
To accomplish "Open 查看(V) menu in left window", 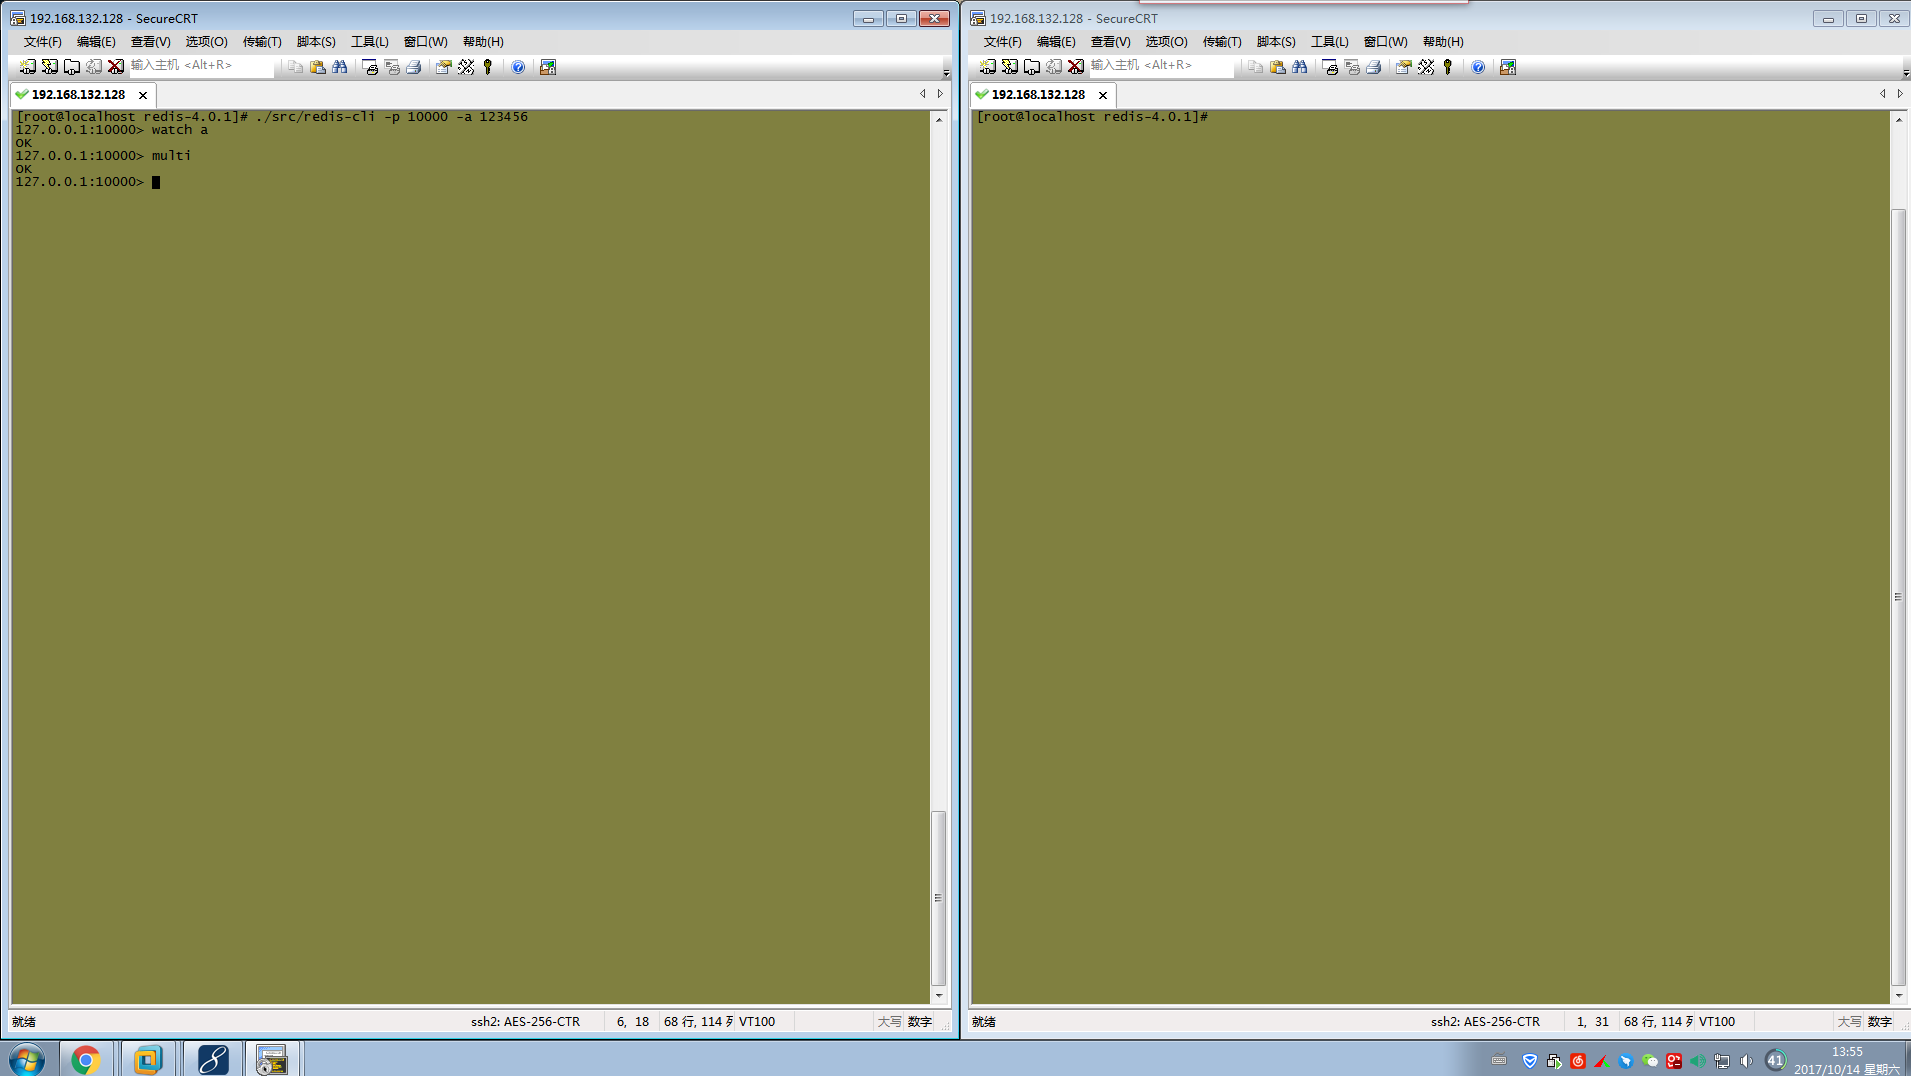I will (150, 42).
